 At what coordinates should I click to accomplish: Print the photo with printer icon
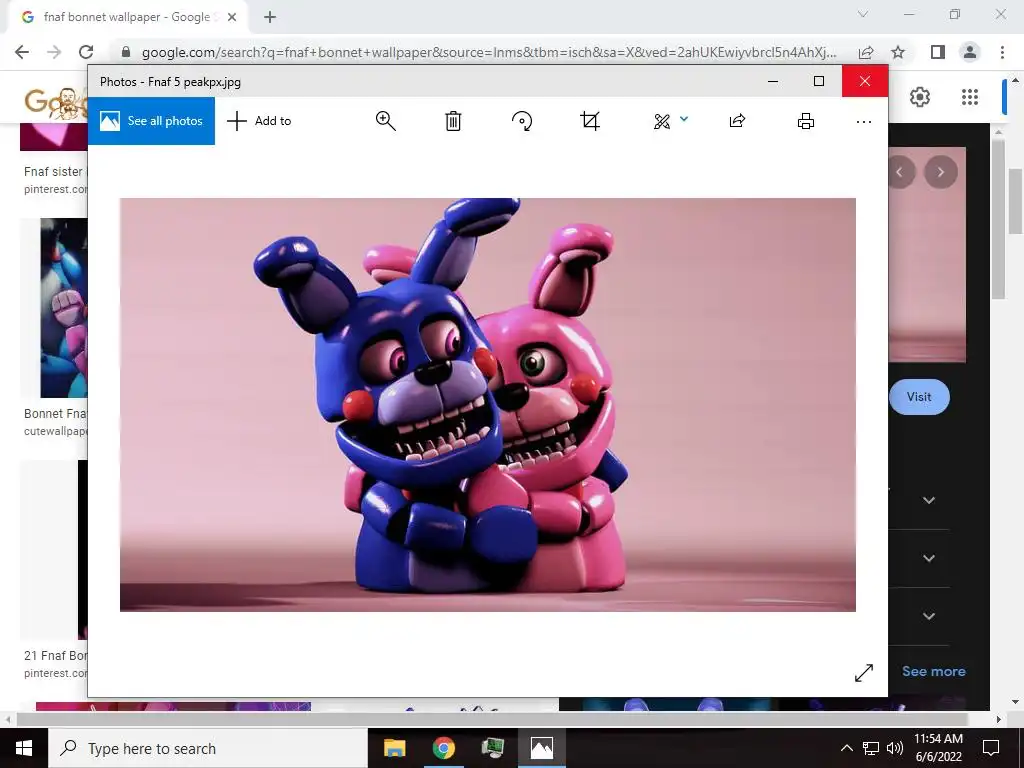[806, 121]
